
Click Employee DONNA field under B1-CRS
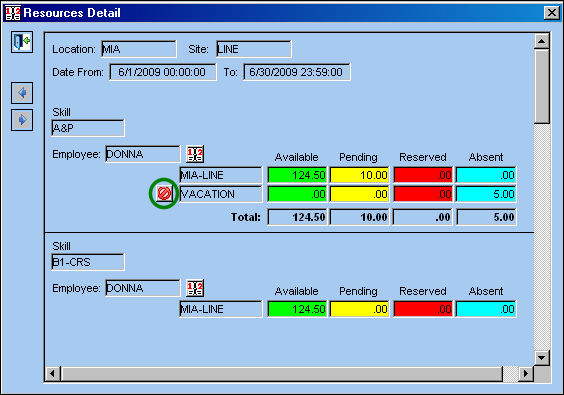[143, 288]
